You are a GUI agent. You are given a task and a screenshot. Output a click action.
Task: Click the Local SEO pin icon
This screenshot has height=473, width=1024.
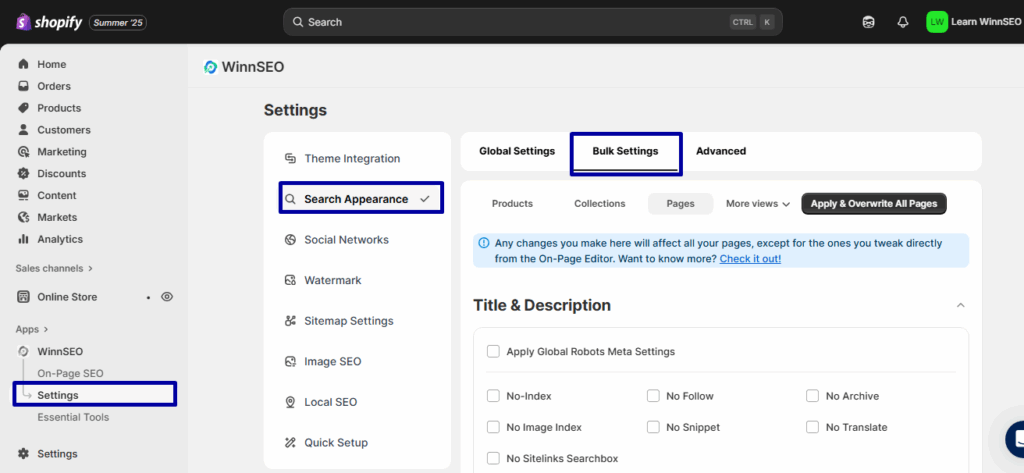point(291,402)
